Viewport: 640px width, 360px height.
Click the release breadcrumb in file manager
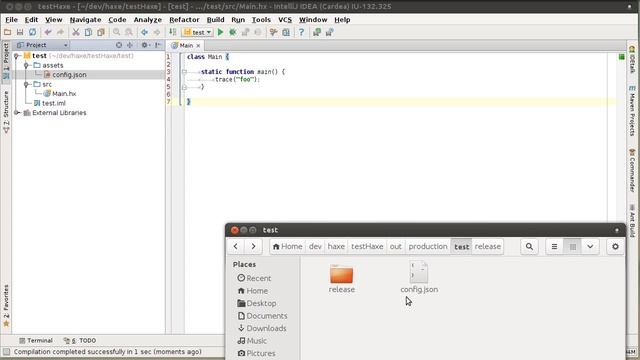487,247
